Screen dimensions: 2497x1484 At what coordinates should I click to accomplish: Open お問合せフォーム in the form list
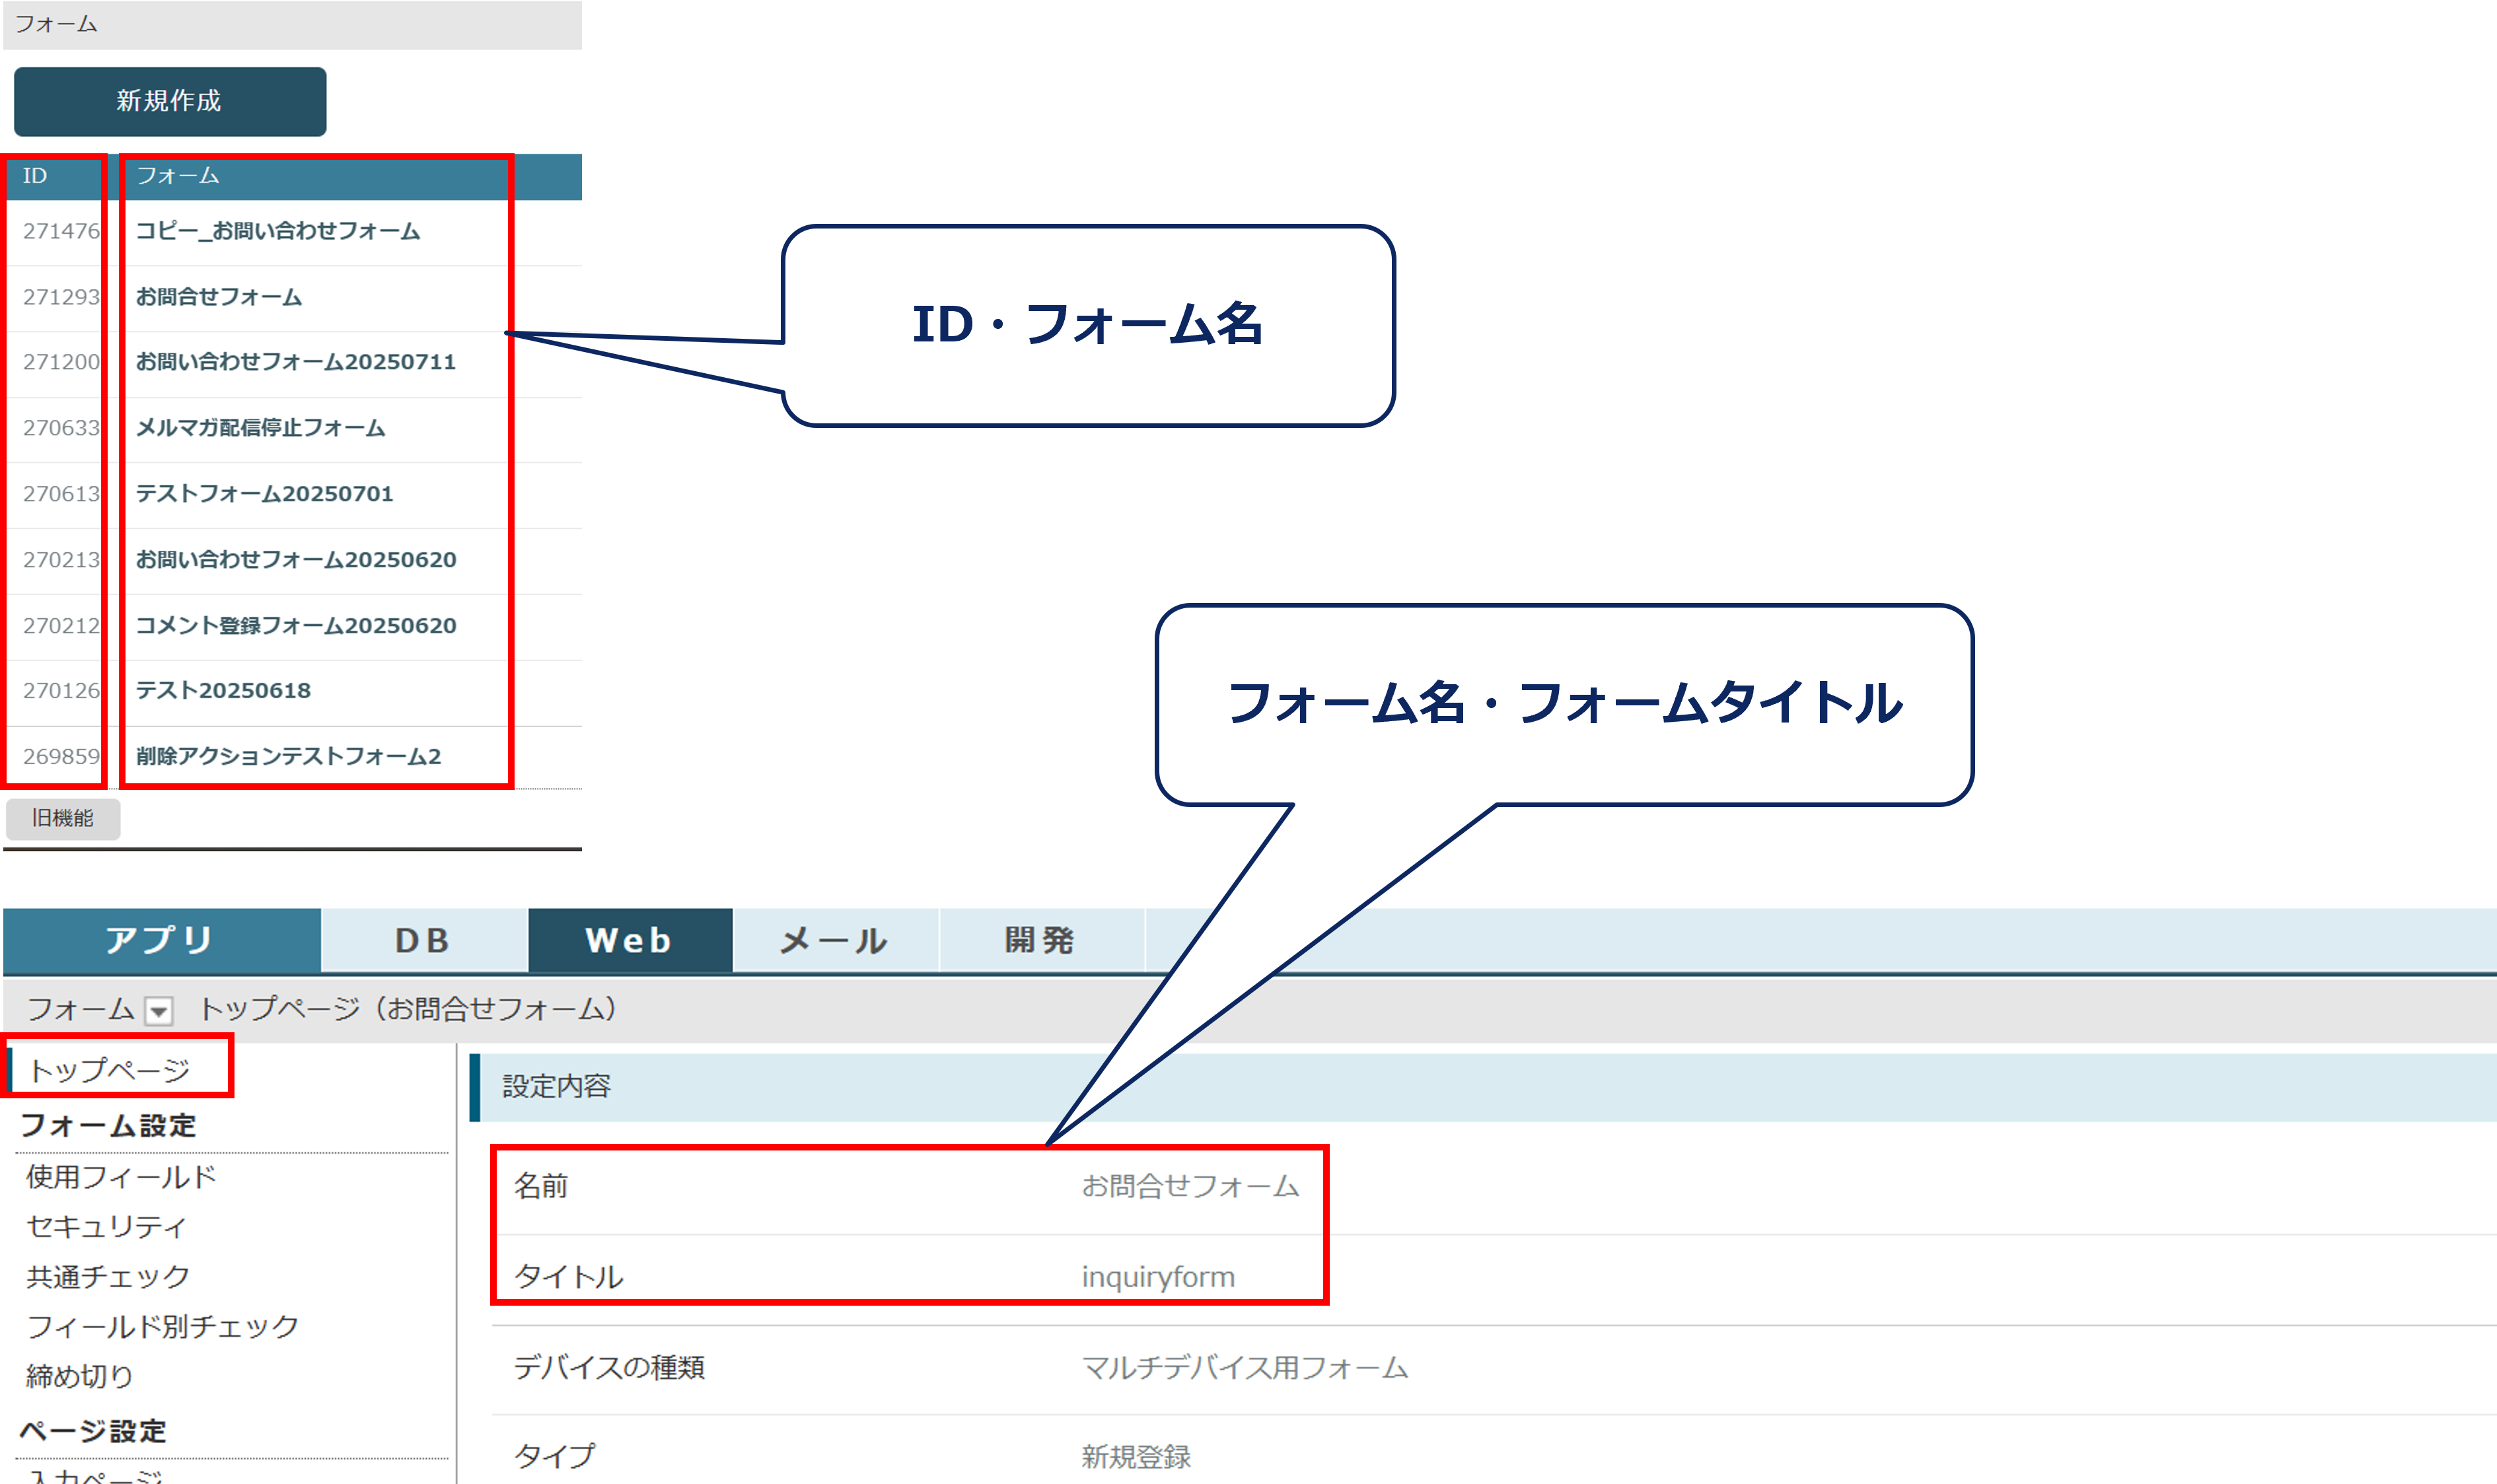coord(219,297)
